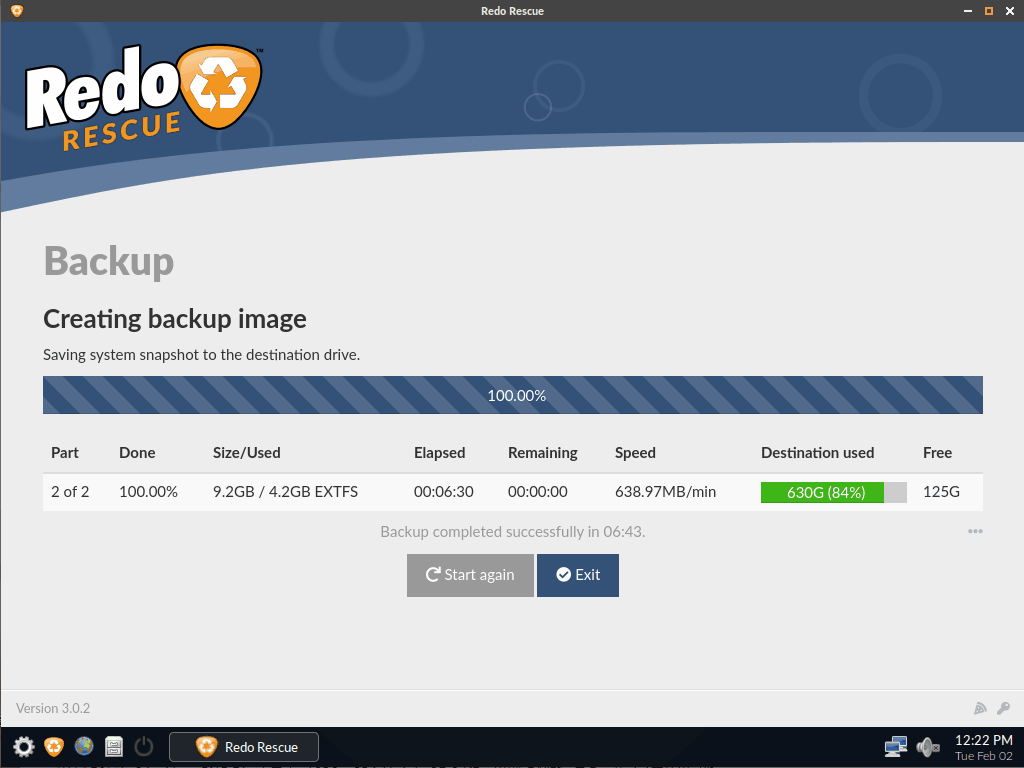1024x768 pixels.
Task: Click the '00:00:00' remaining time cell
Action: pos(537,492)
